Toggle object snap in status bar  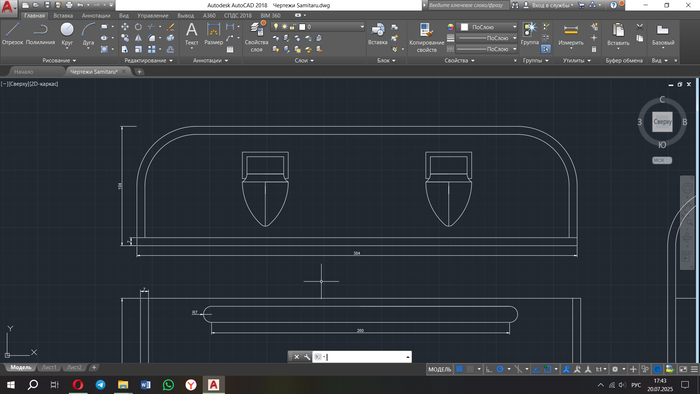[x=547, y=369]
